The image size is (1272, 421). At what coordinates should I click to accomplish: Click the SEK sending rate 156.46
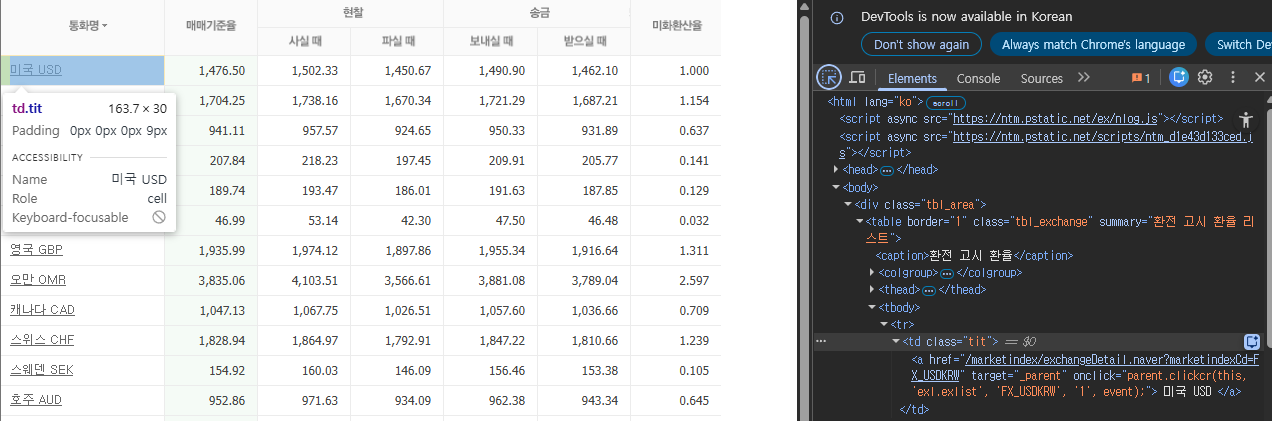[505, 370]
